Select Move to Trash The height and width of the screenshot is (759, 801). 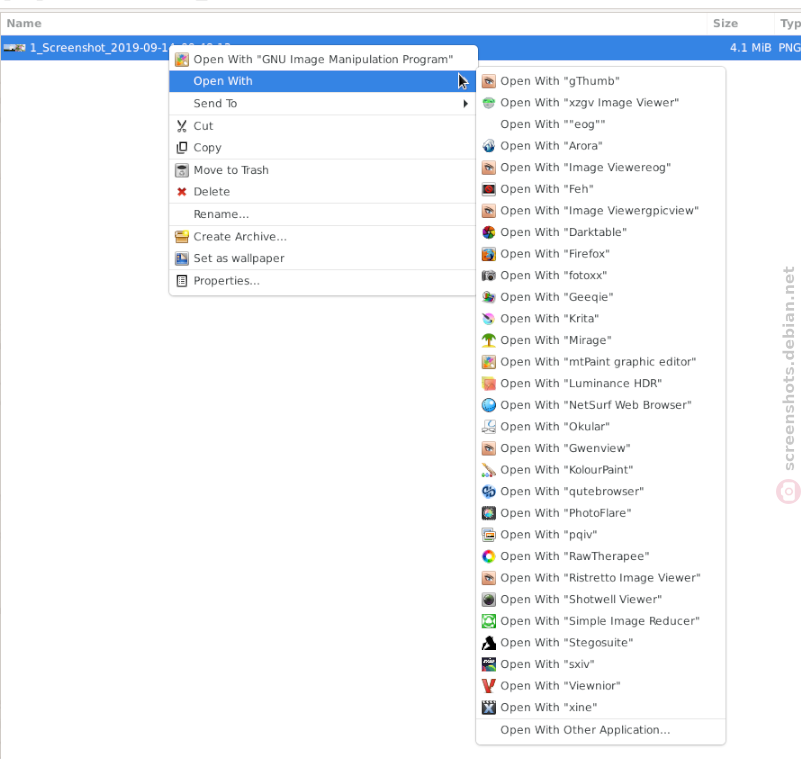(323, 170)
